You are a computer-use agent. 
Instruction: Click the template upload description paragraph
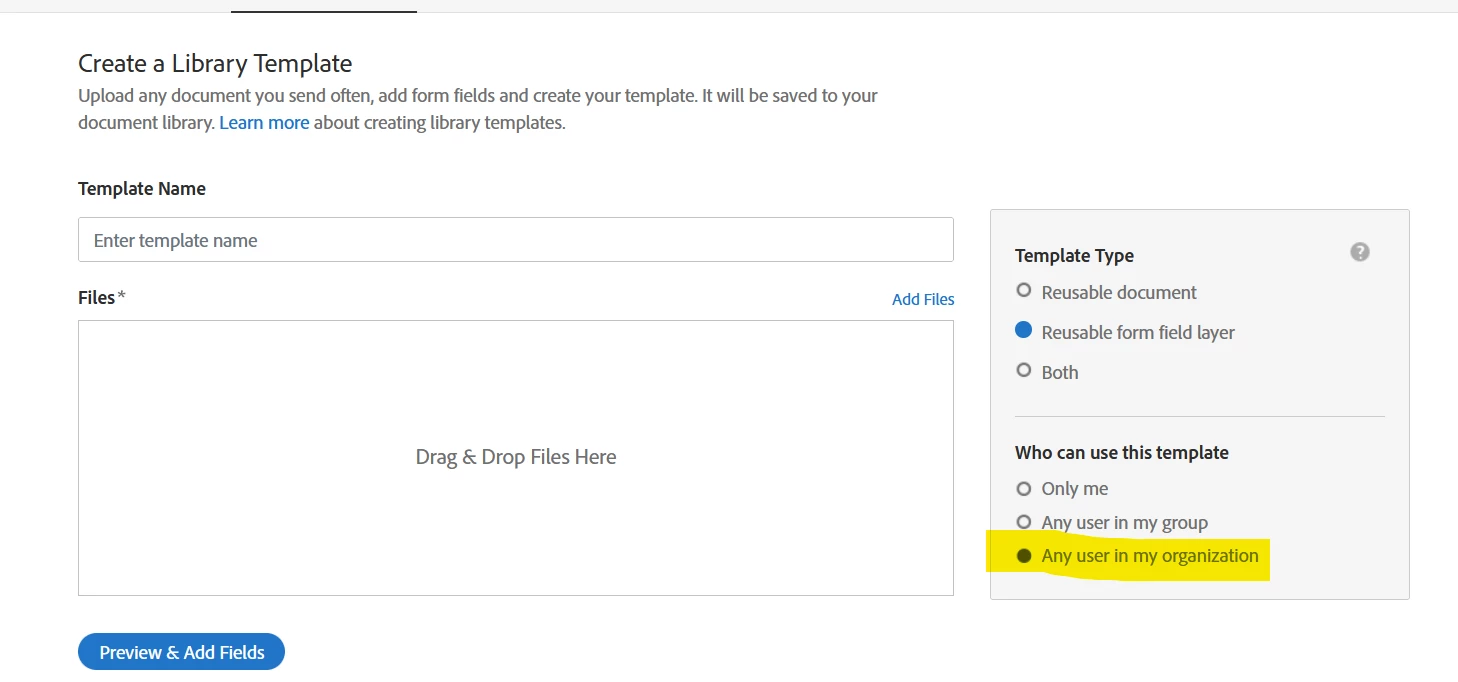(x=477, y=109)
